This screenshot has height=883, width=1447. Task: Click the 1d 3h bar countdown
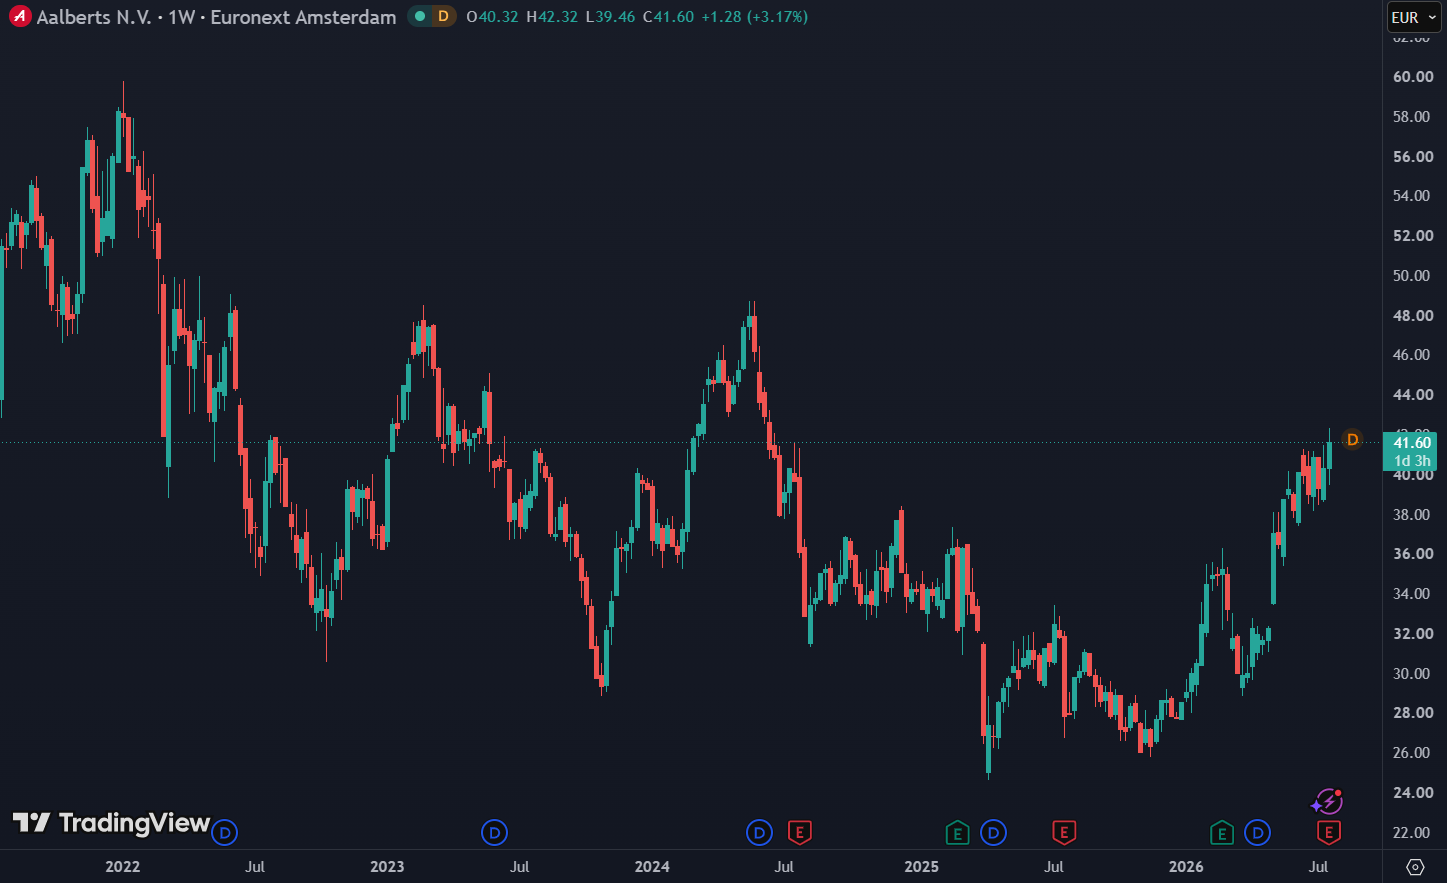(1412, 461)
